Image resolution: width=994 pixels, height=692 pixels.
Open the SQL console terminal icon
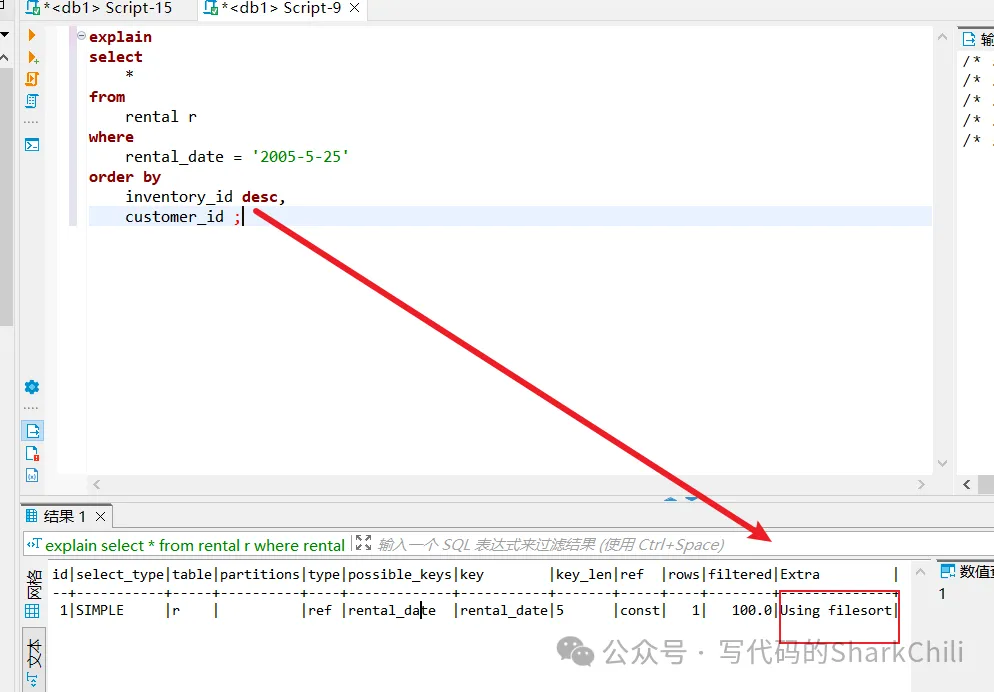(32, 144)
